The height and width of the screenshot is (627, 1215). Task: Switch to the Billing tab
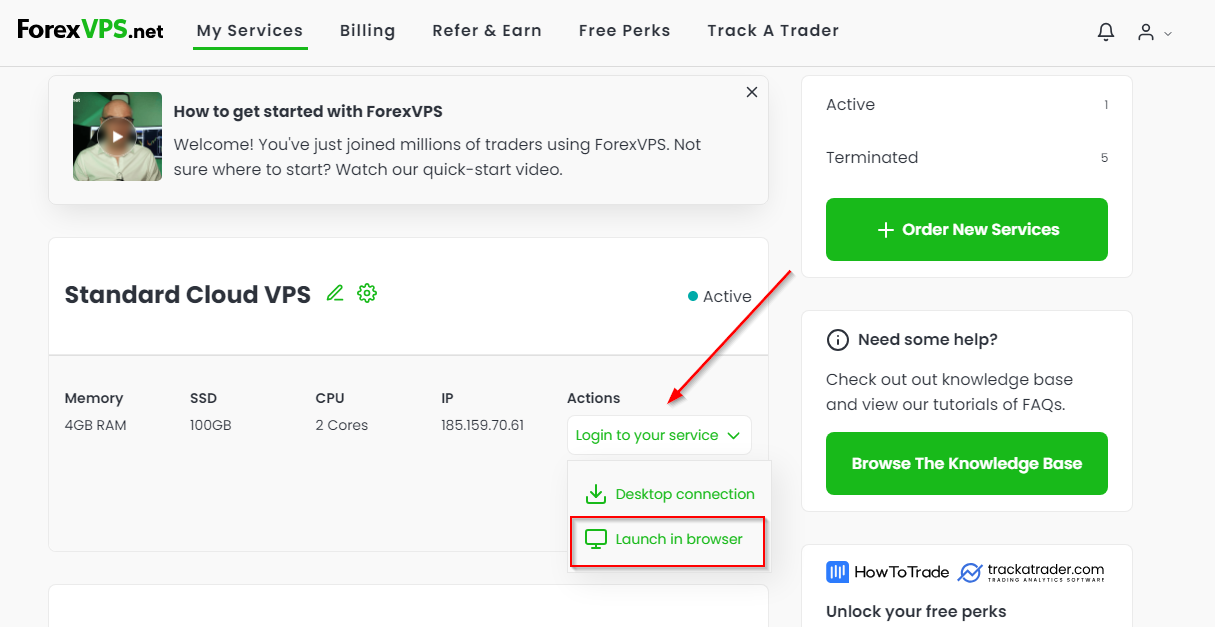367,30
